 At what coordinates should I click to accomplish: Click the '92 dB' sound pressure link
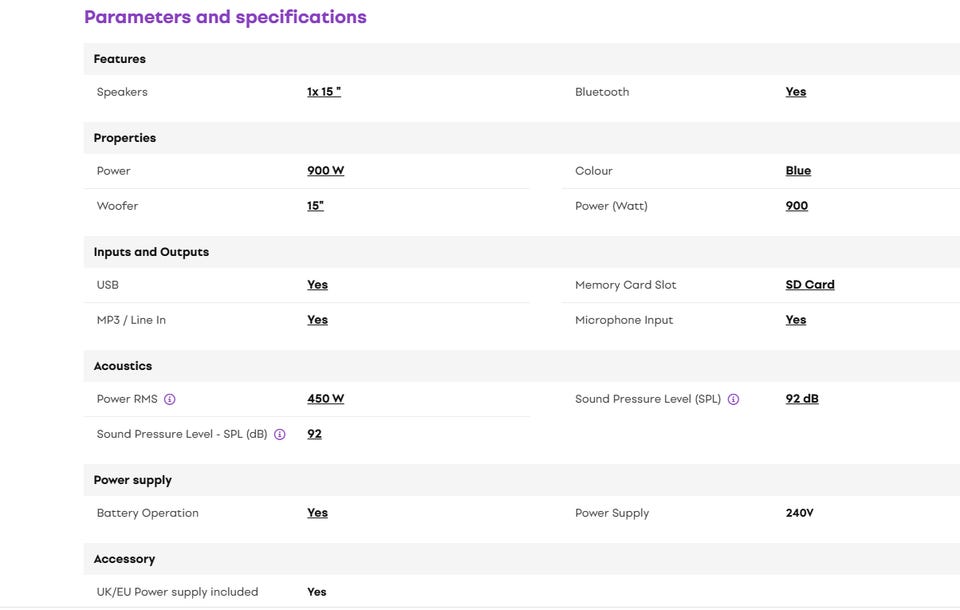click(x=802, y=399)
